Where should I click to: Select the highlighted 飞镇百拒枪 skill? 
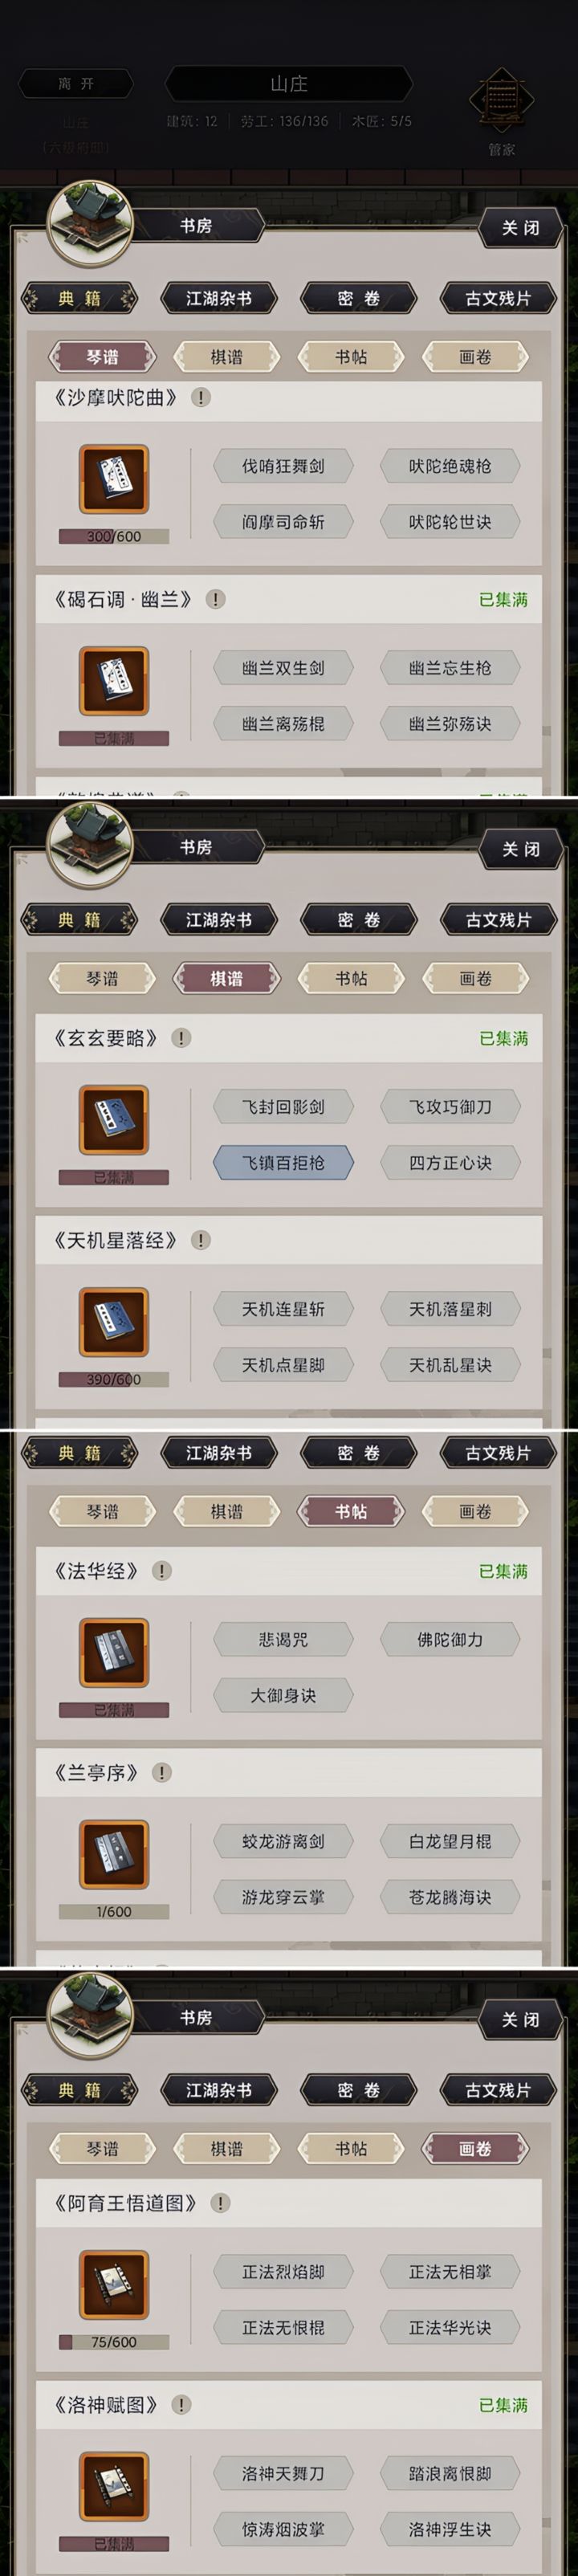point(283,1163)
